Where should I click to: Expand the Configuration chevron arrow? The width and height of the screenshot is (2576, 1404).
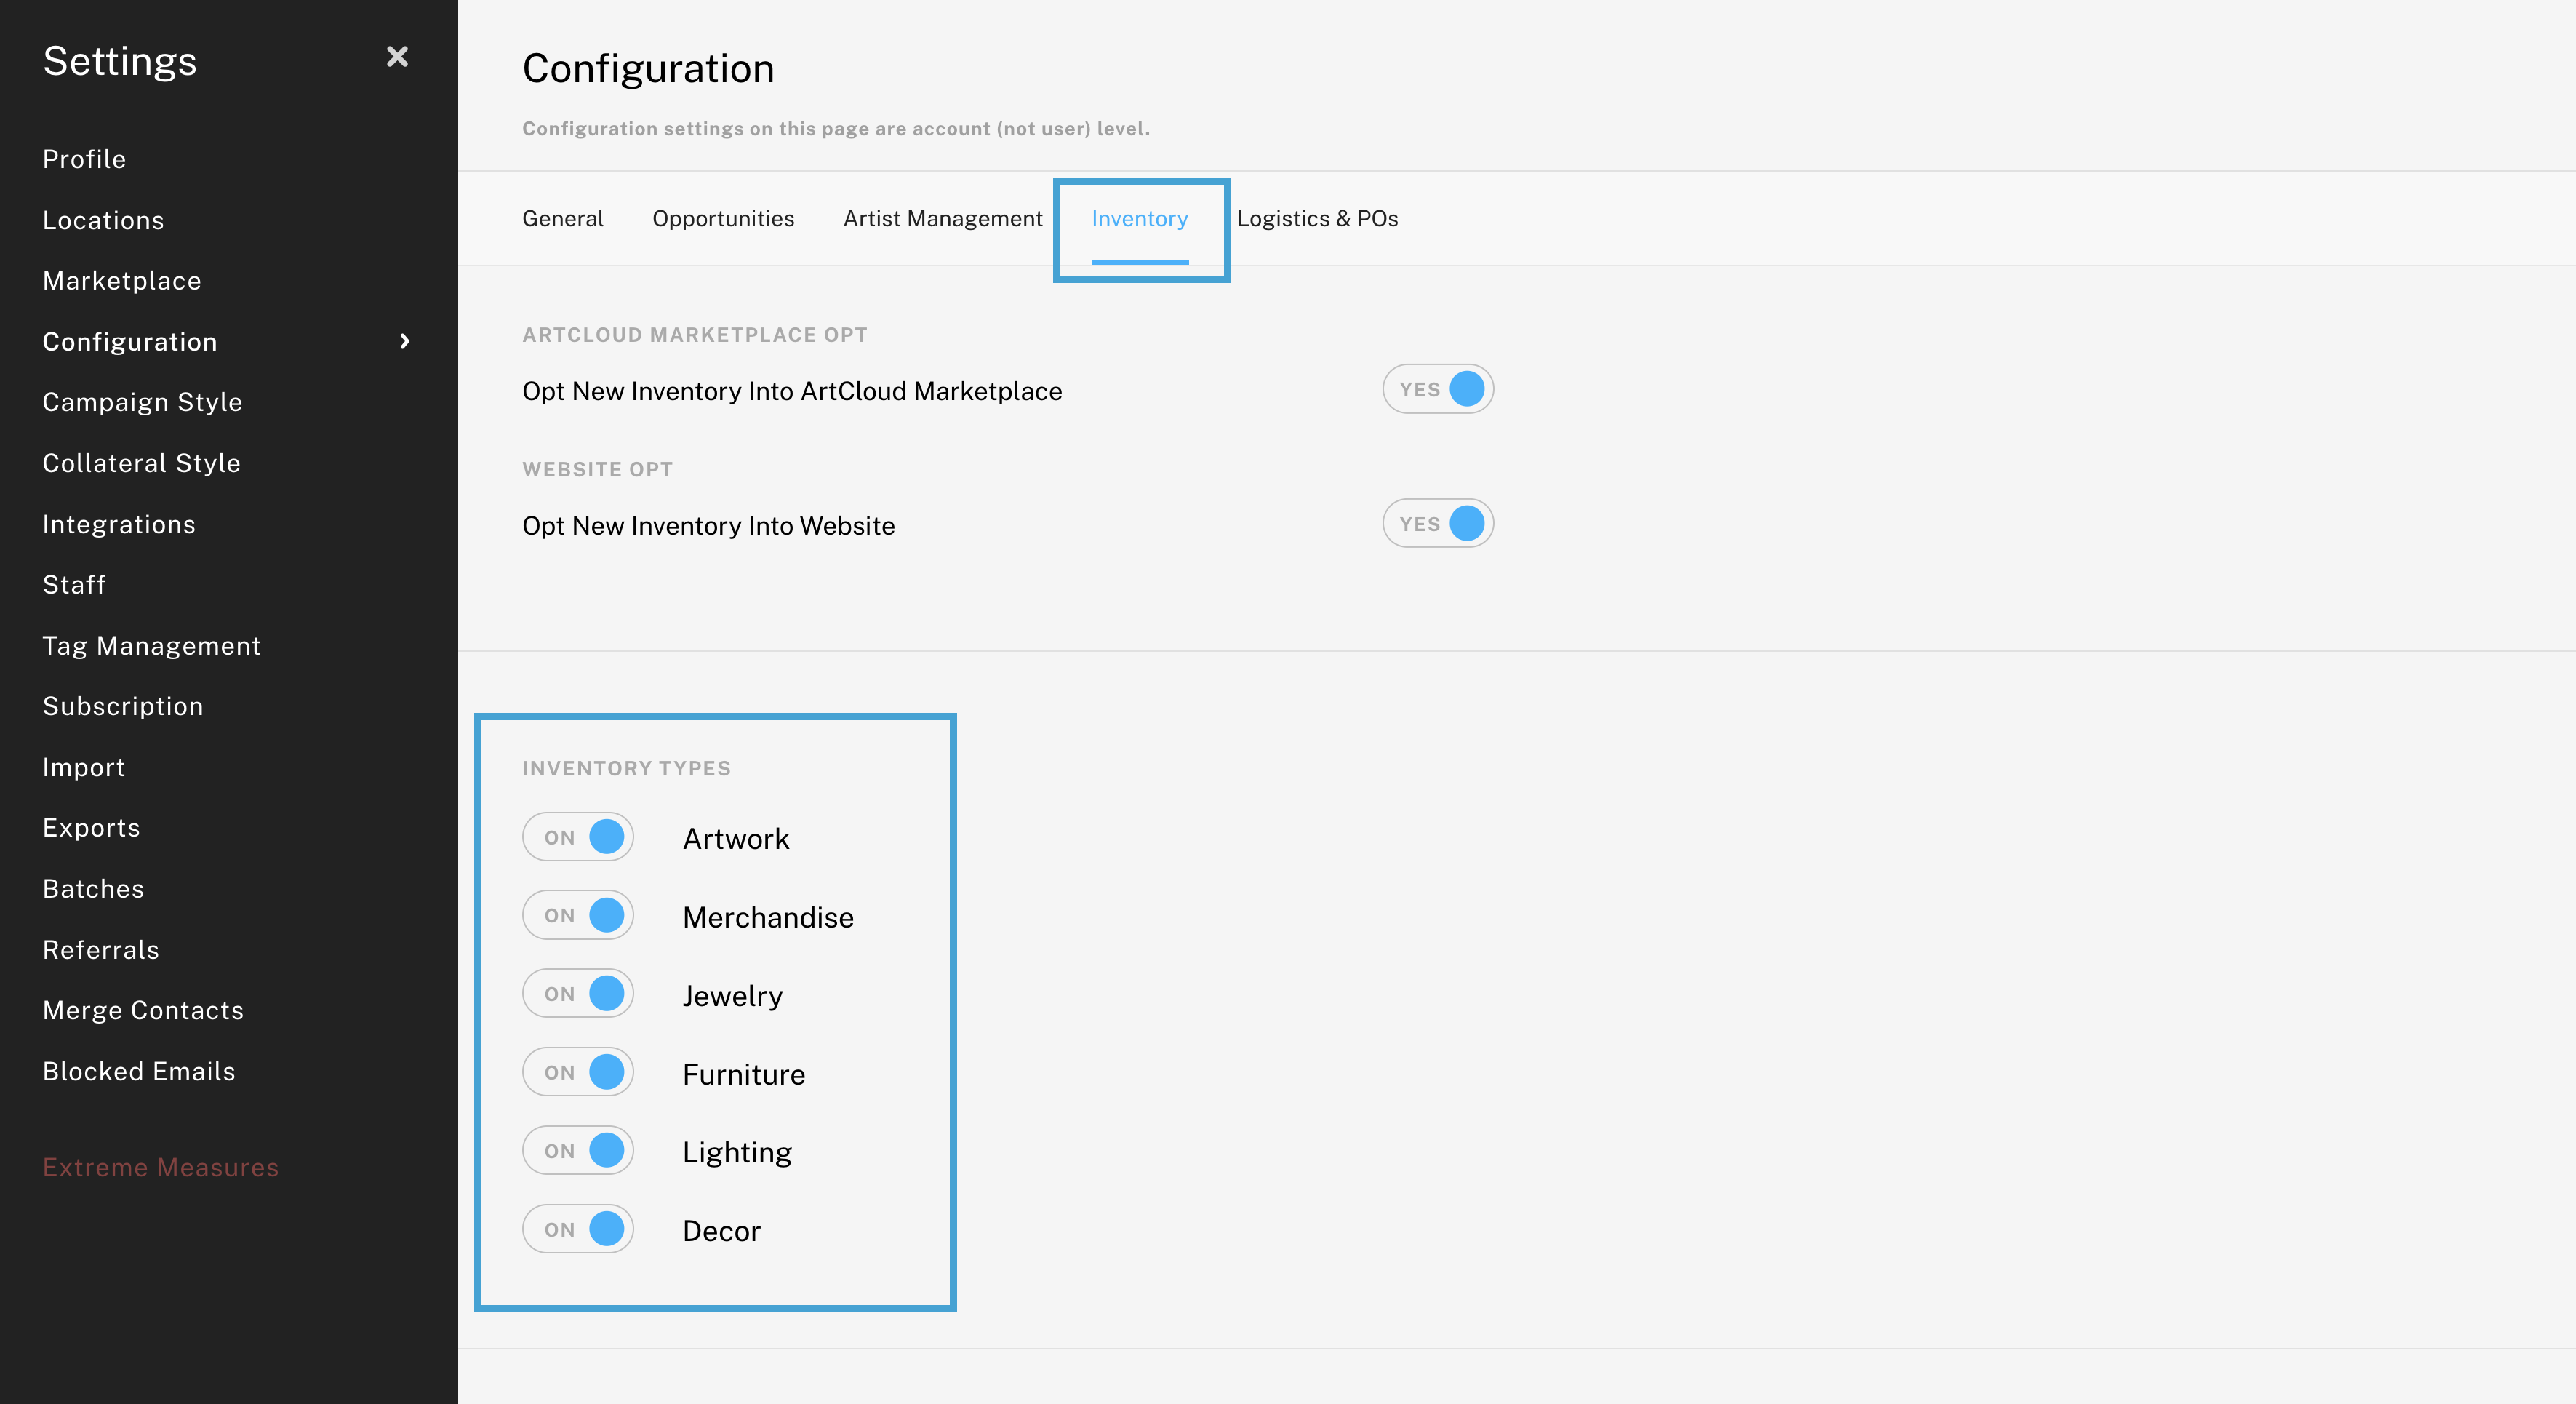point(404,342)
